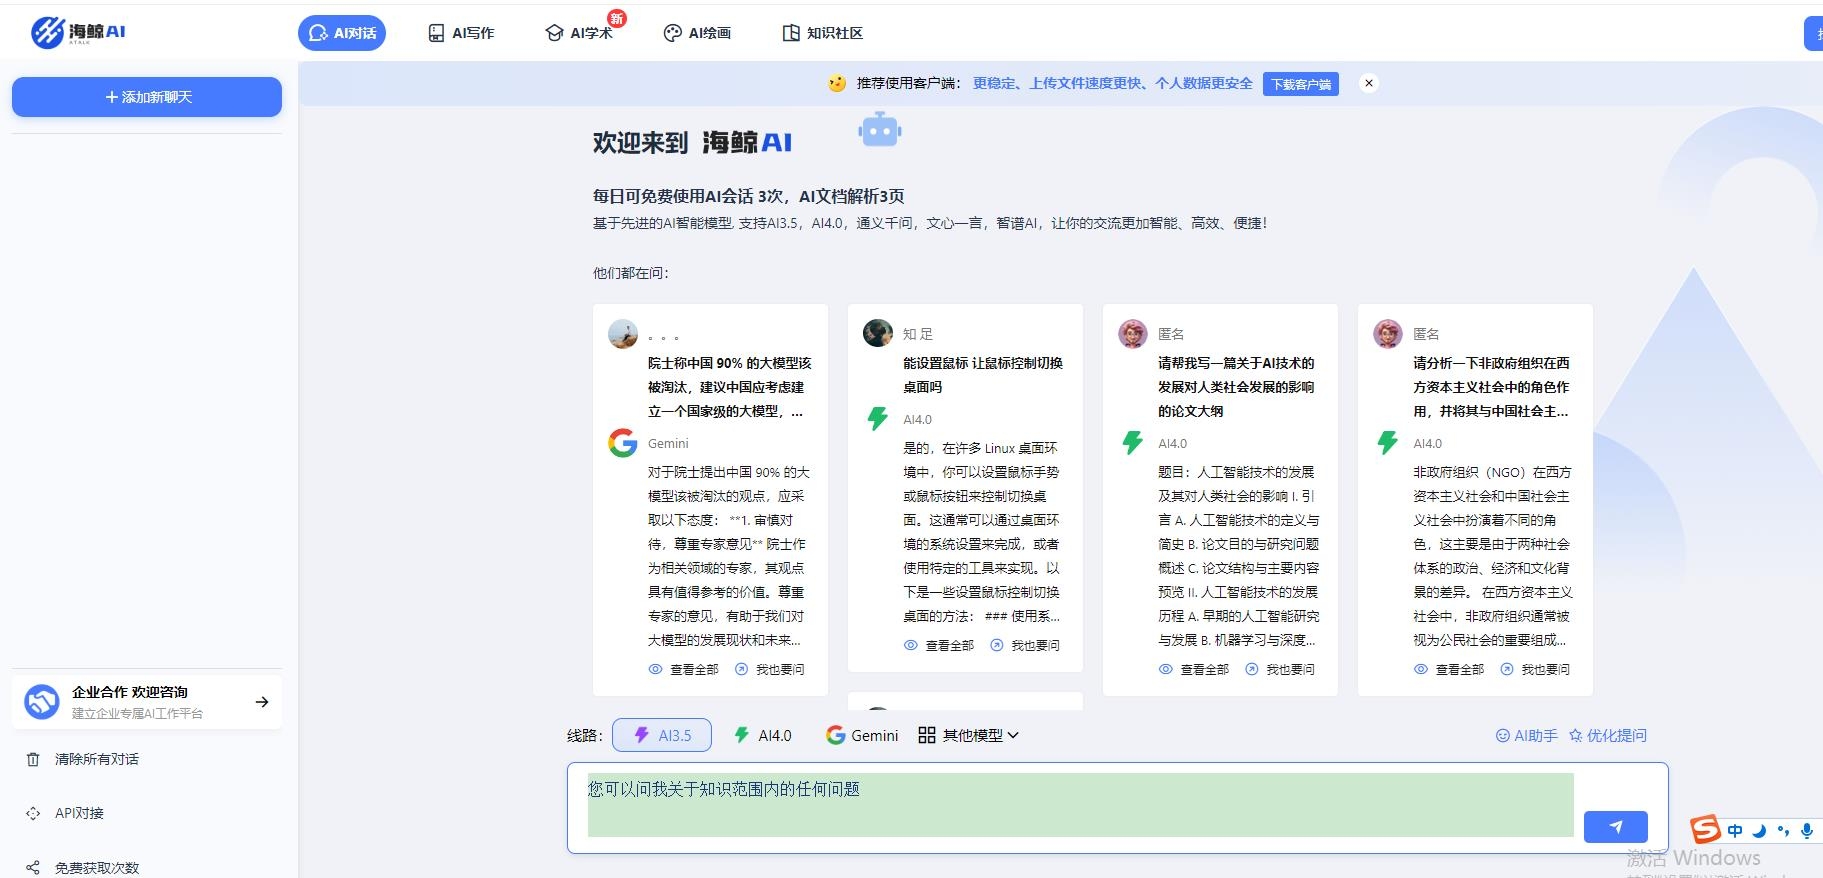Click the Sogou punctuation toggle icon
Image resolution: width=1823 pixels, height=878 pixels.
(x=1783, y=830)
